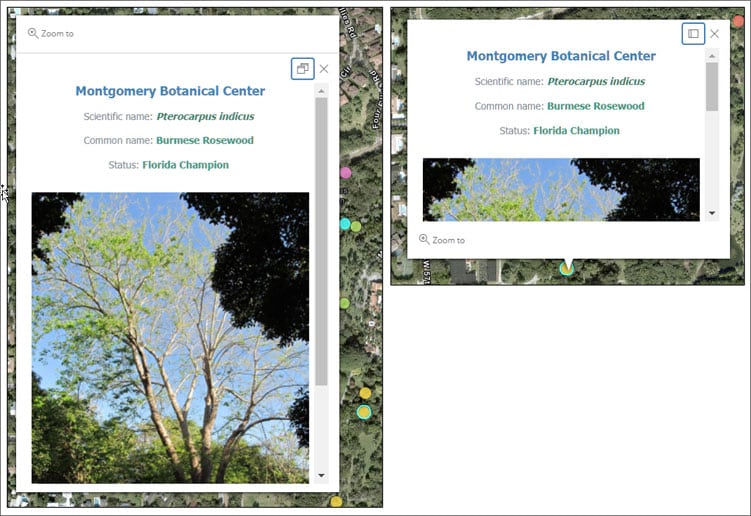Select the pink map point on left map
The image size is (751, 516).
346,173
